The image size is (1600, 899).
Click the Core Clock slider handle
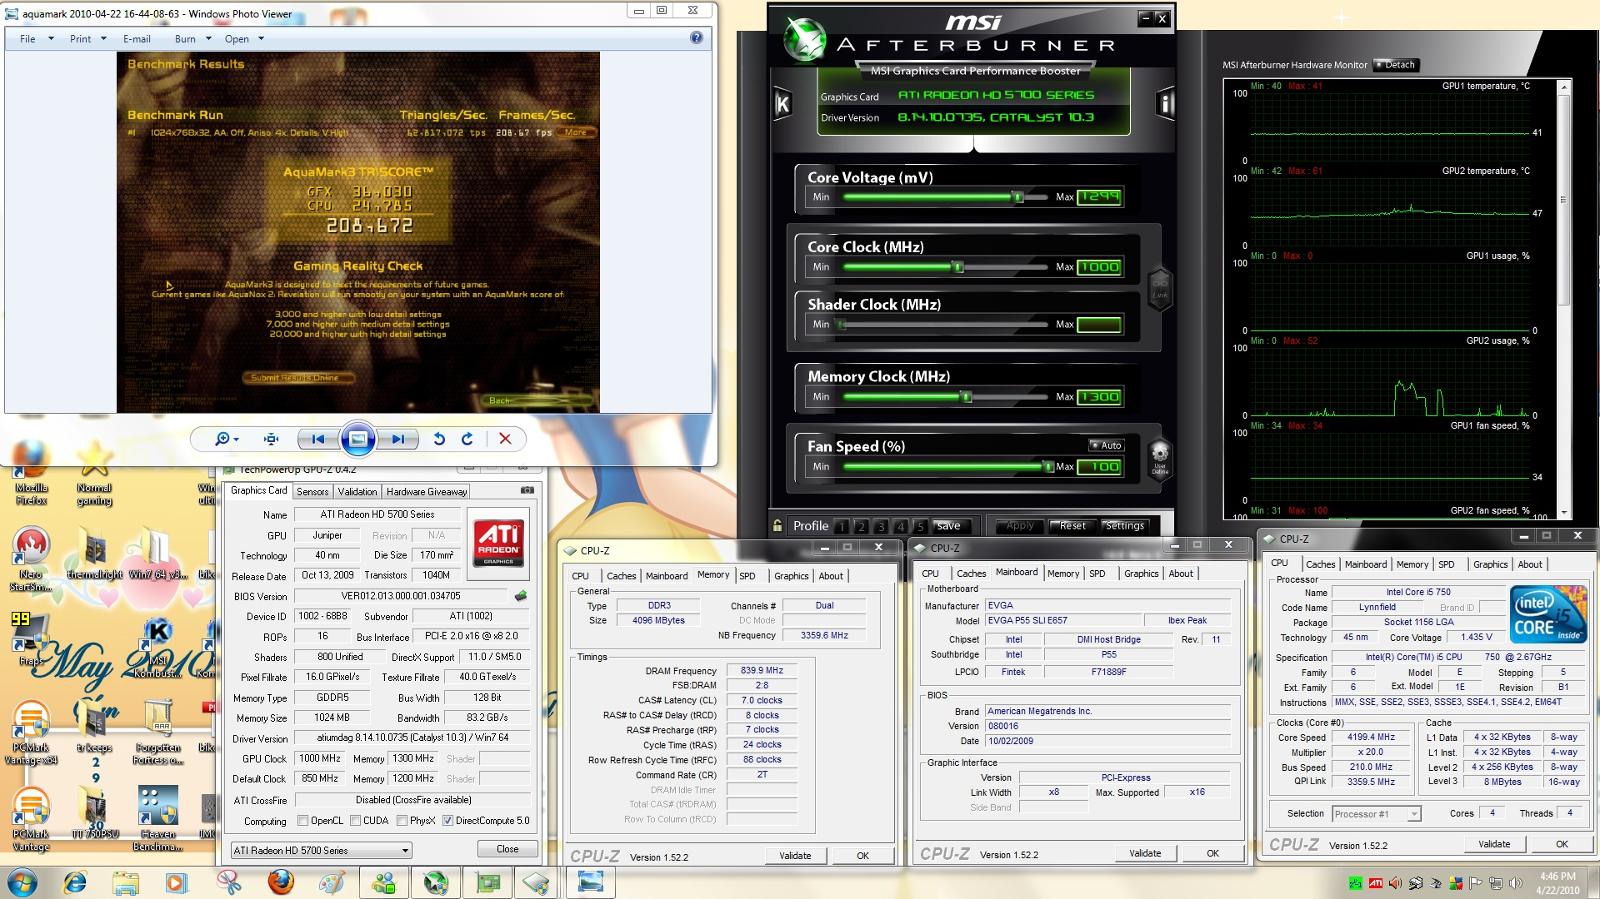tap(957, 267)
